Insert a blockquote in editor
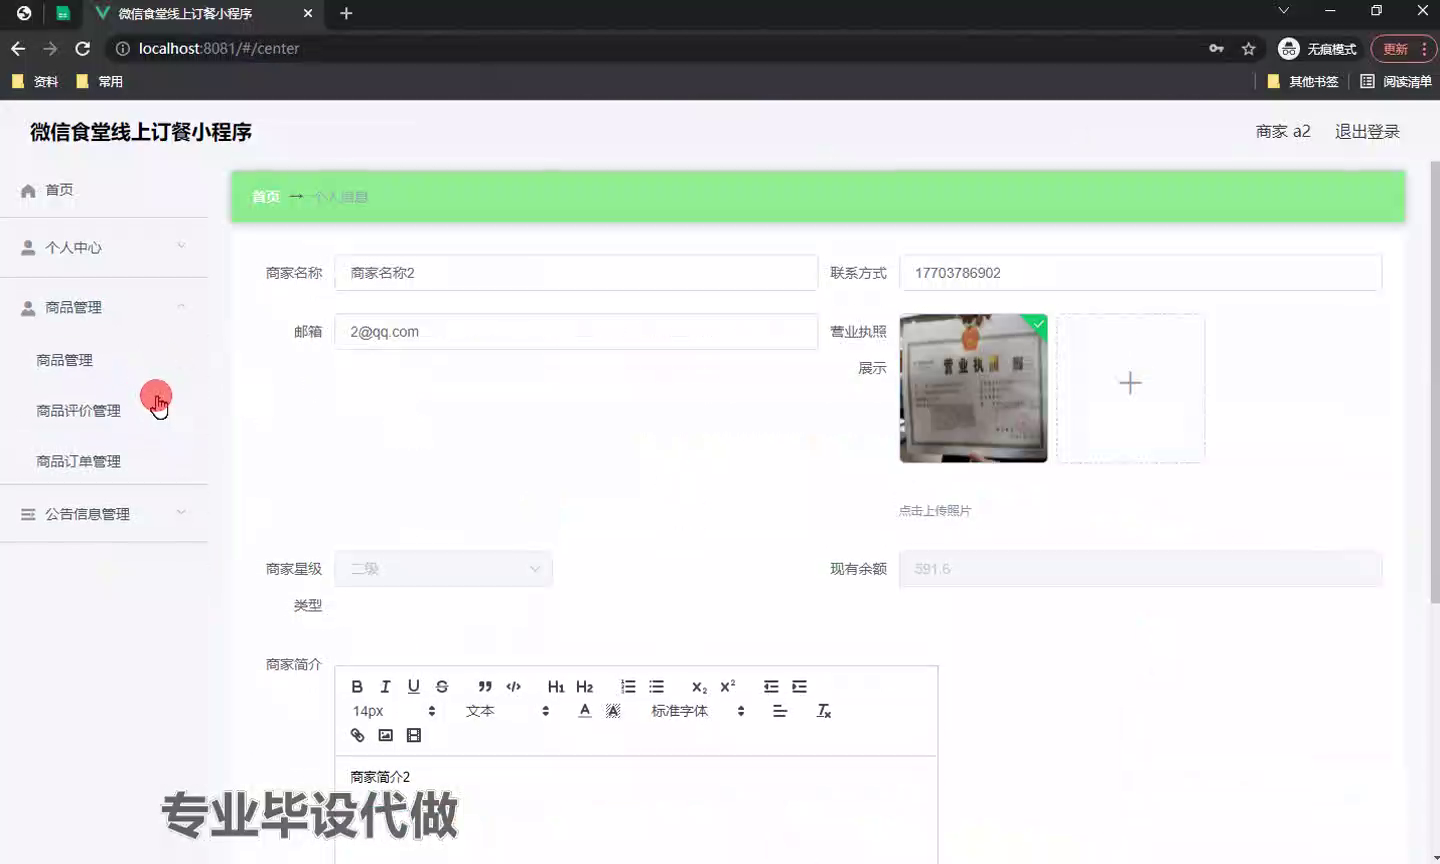The image size is (1440, 864). pos(485,687)
